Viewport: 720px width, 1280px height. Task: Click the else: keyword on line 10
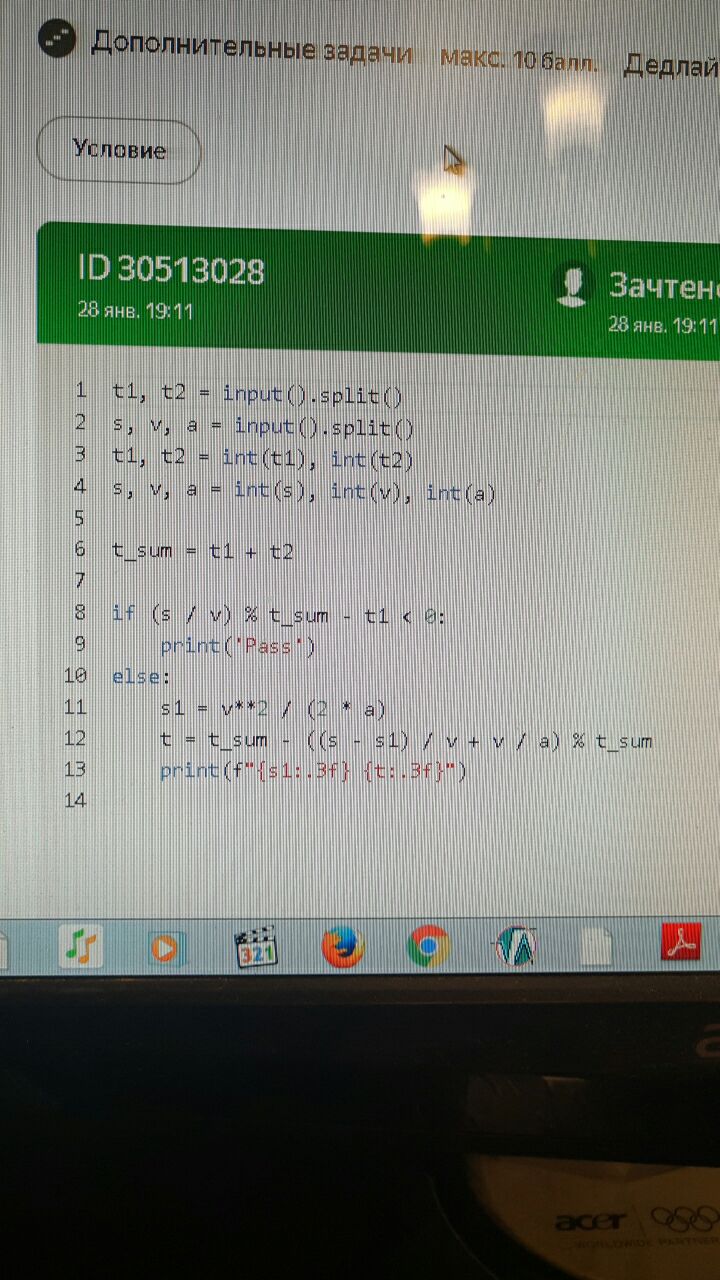point(141,676)
